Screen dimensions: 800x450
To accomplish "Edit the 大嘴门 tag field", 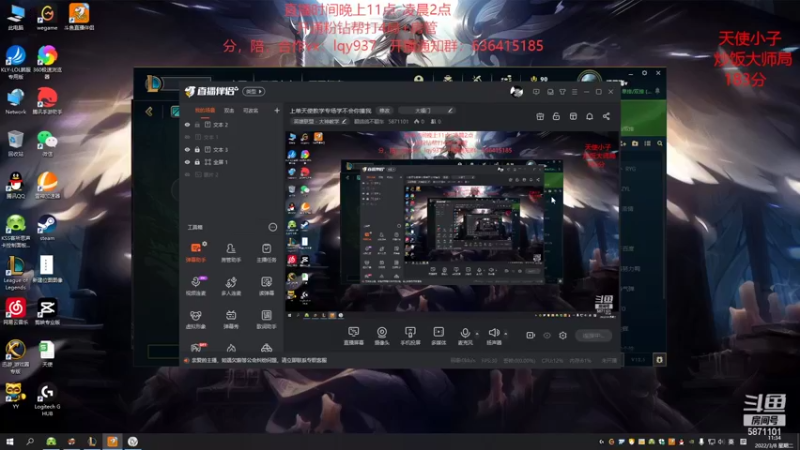I will click(427, 110).
